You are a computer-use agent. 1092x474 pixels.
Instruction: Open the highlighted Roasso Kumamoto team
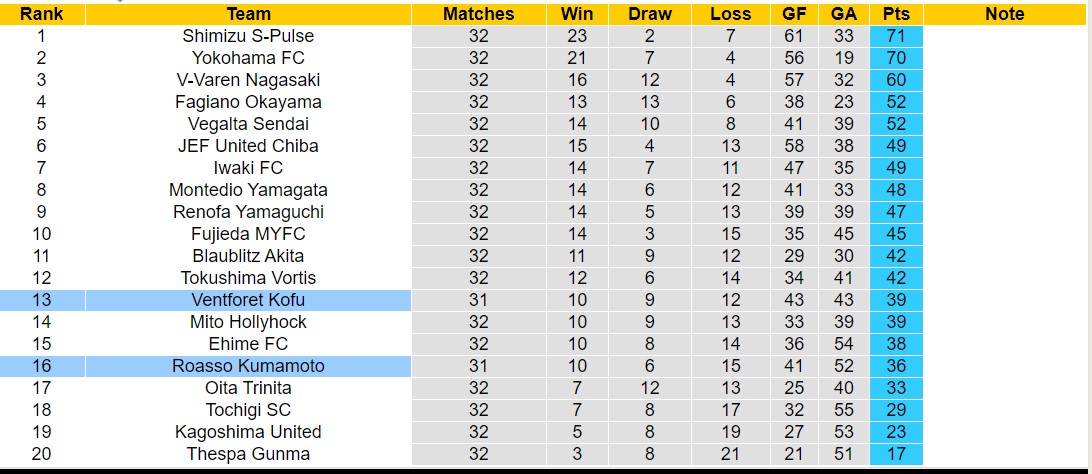click(248, 366)
